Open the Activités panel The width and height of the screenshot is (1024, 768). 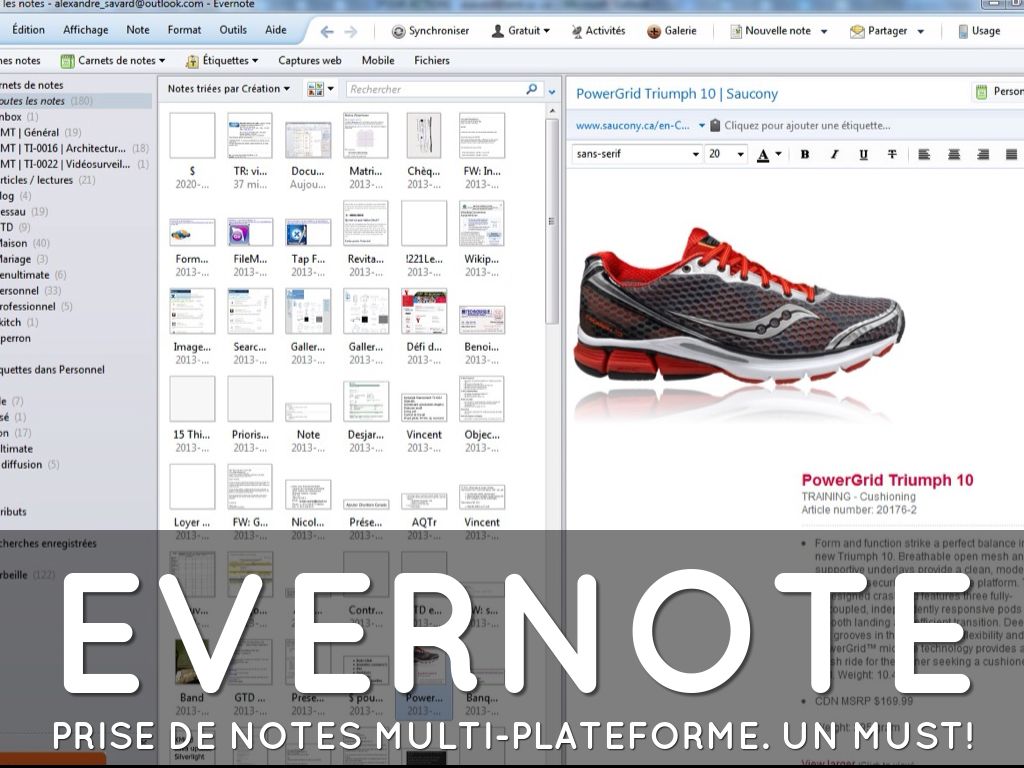click(597, 31)
